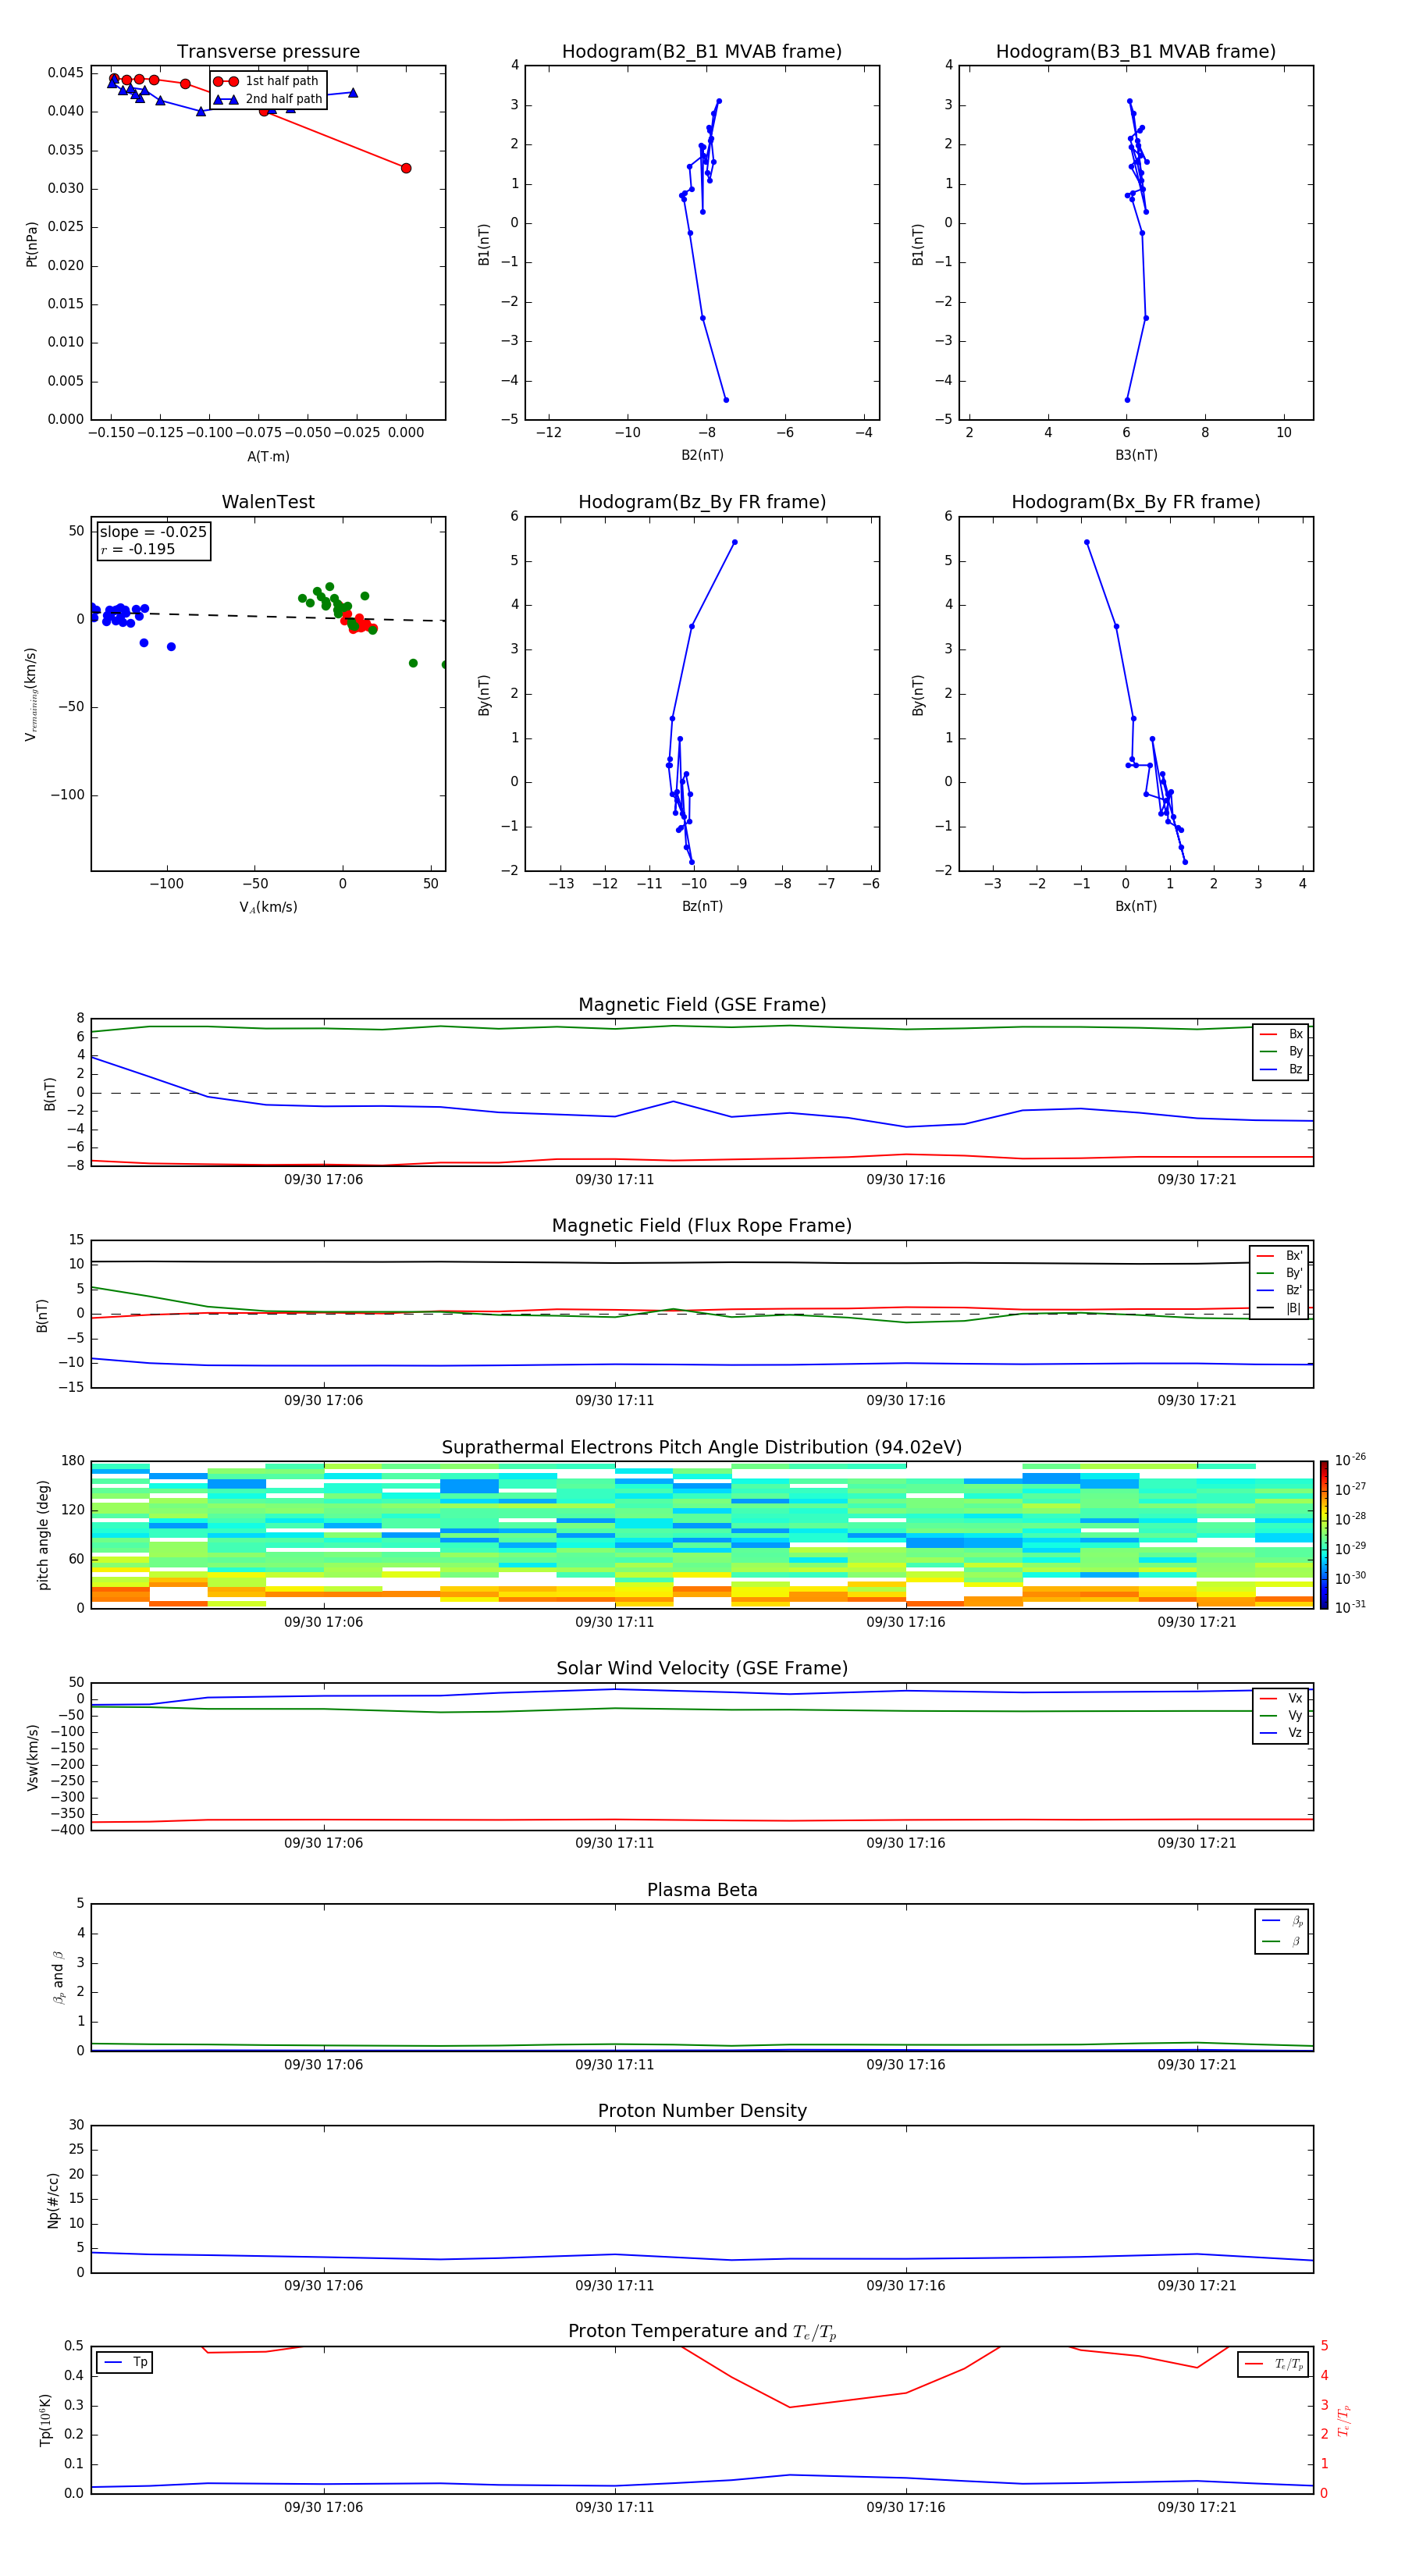Select the '2nd half path' legend entry
This screenshot has height=2576, width=1405.
coord(267,99)
